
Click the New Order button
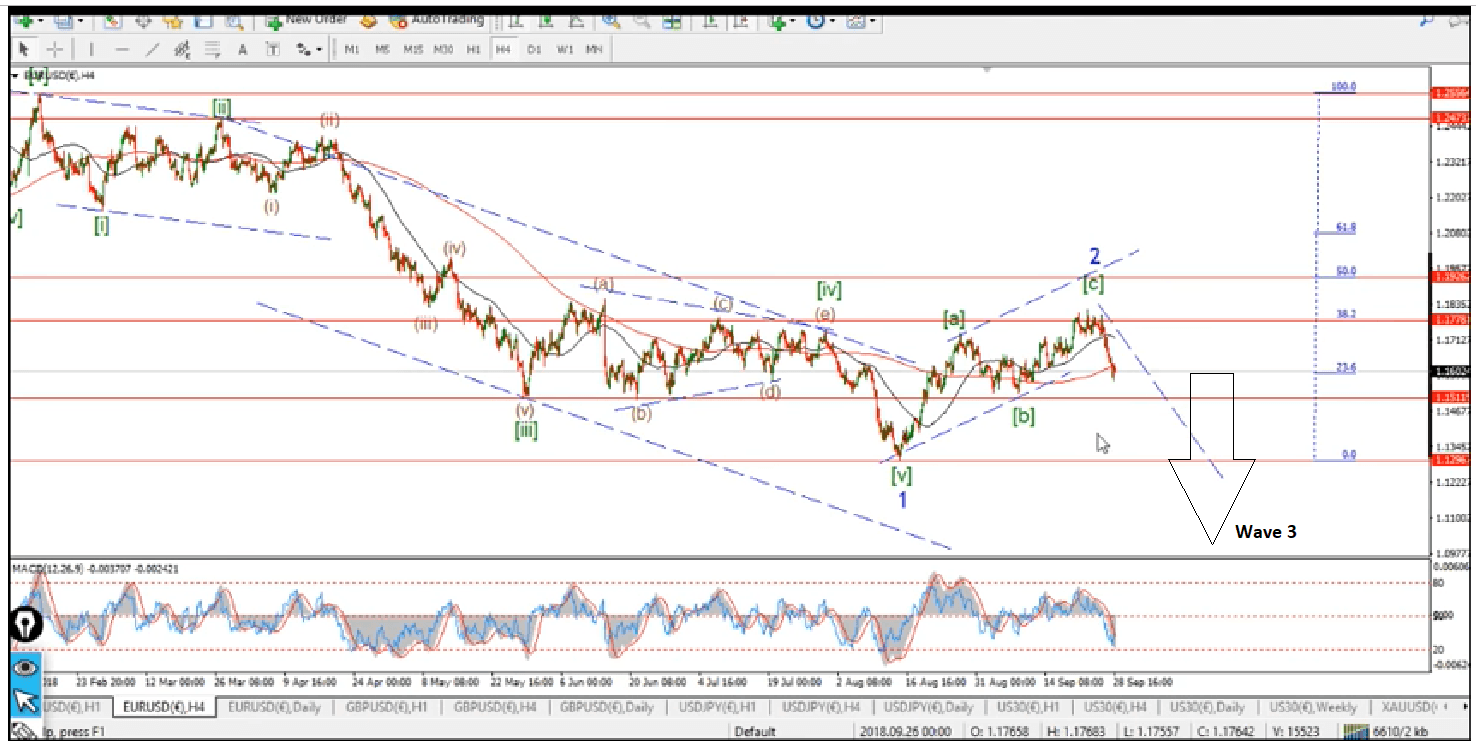[x=305, y=20]
